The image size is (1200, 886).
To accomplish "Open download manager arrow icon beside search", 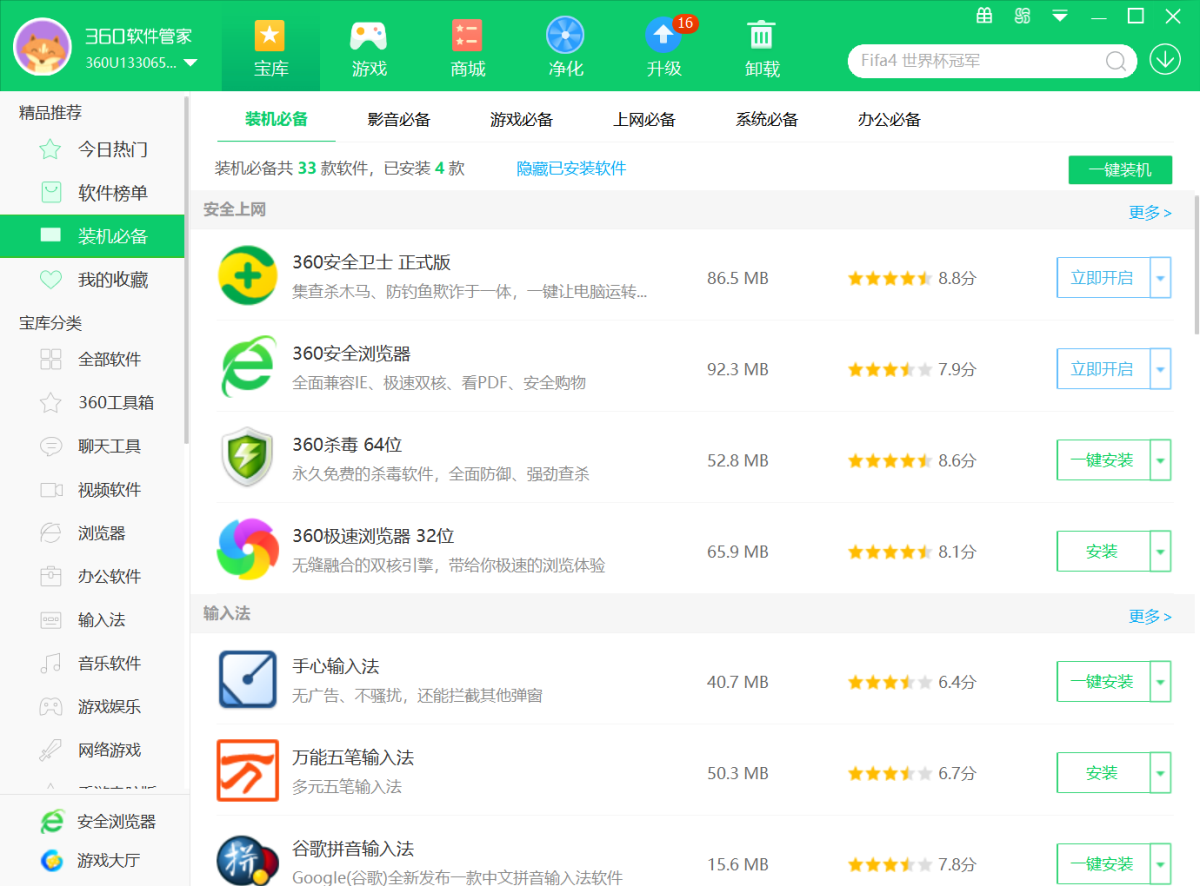I will tap(1165, 60).
